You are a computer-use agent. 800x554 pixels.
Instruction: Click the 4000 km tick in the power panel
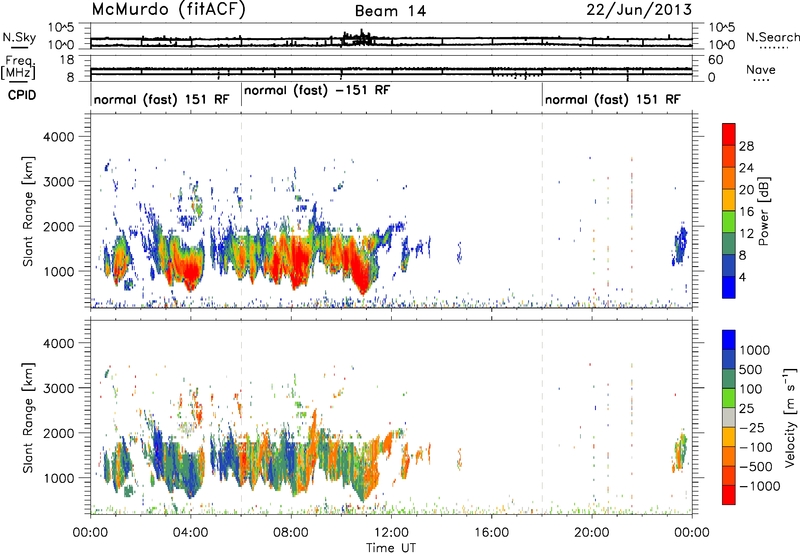pos(58,137)
